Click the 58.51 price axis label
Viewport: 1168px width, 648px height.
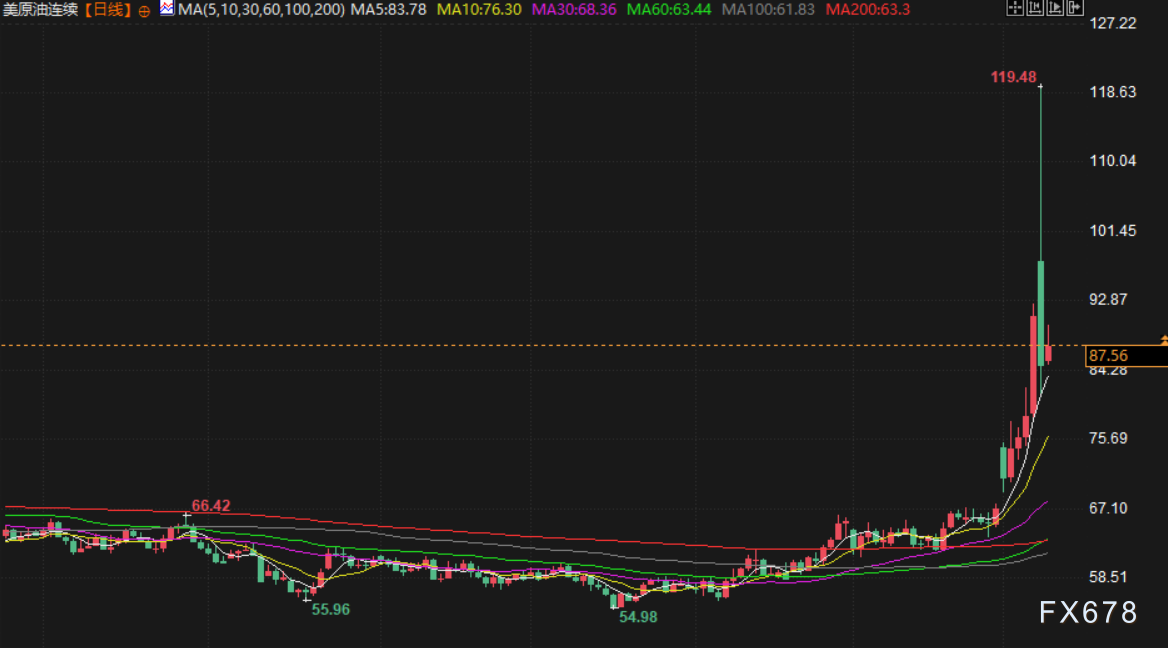(1108, 577)
